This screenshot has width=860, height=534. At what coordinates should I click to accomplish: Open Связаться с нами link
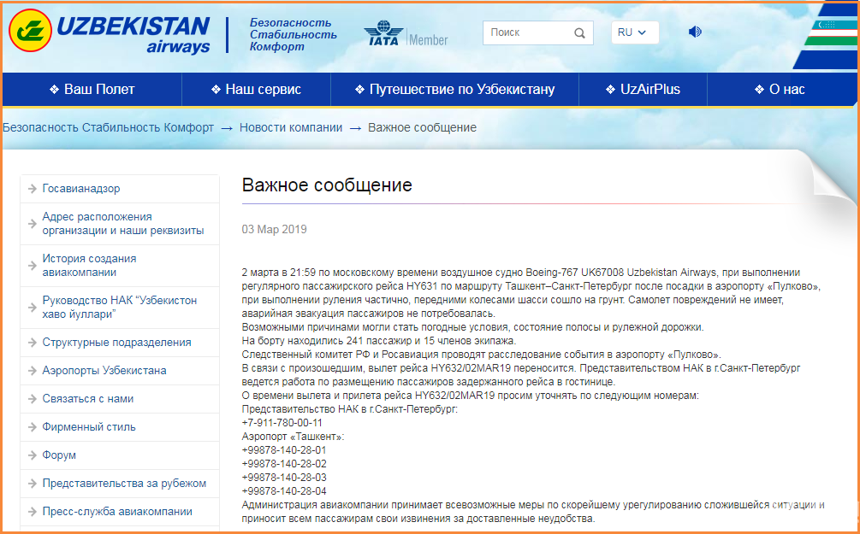click(88, 399)
